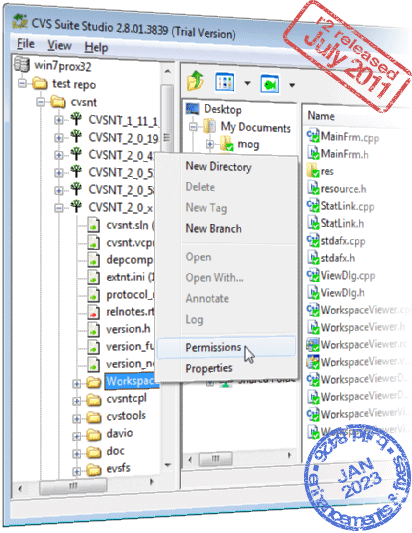
Task: Expand the cvsntcpl folder node
Action: pyautogui.click(x=76, y=401)
